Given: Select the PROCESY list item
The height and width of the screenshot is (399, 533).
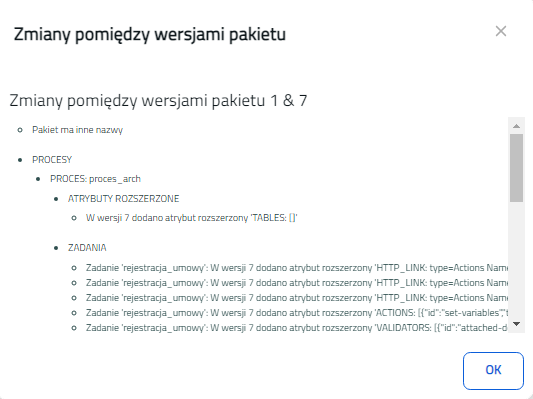Looking at the screenshot, I should coord(52,160).
